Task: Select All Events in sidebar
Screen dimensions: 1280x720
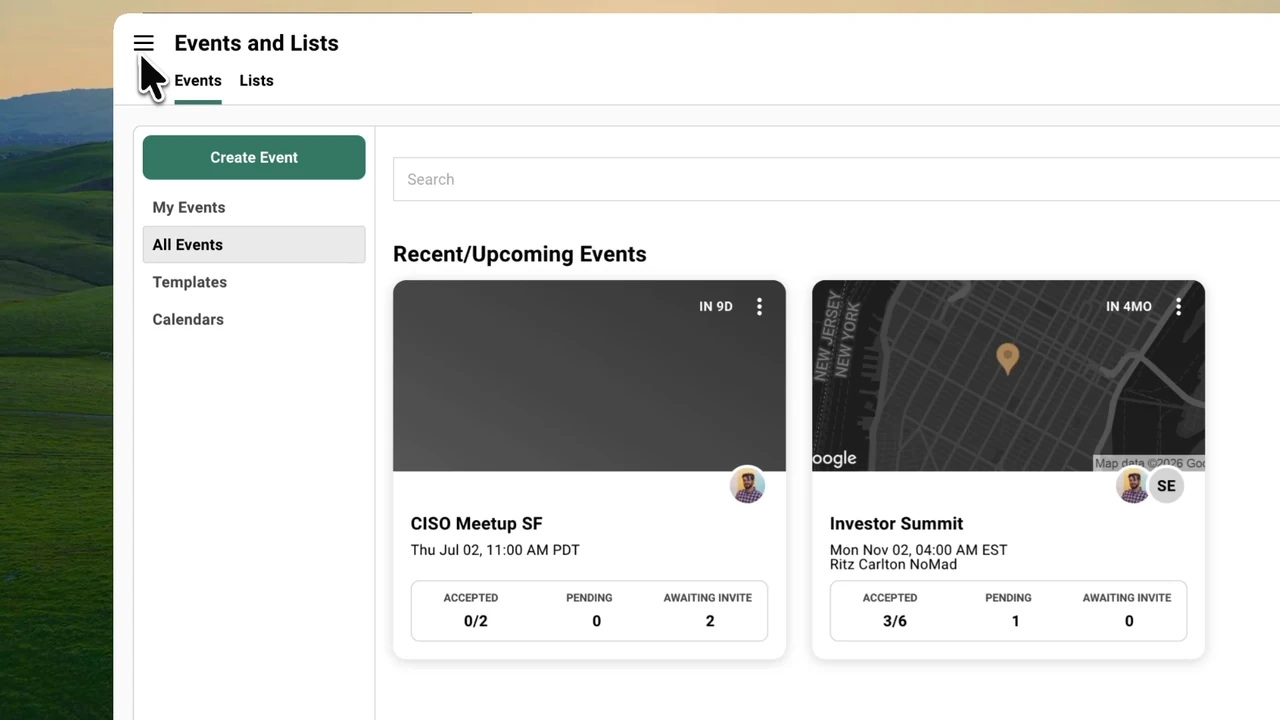Action: 254,245
